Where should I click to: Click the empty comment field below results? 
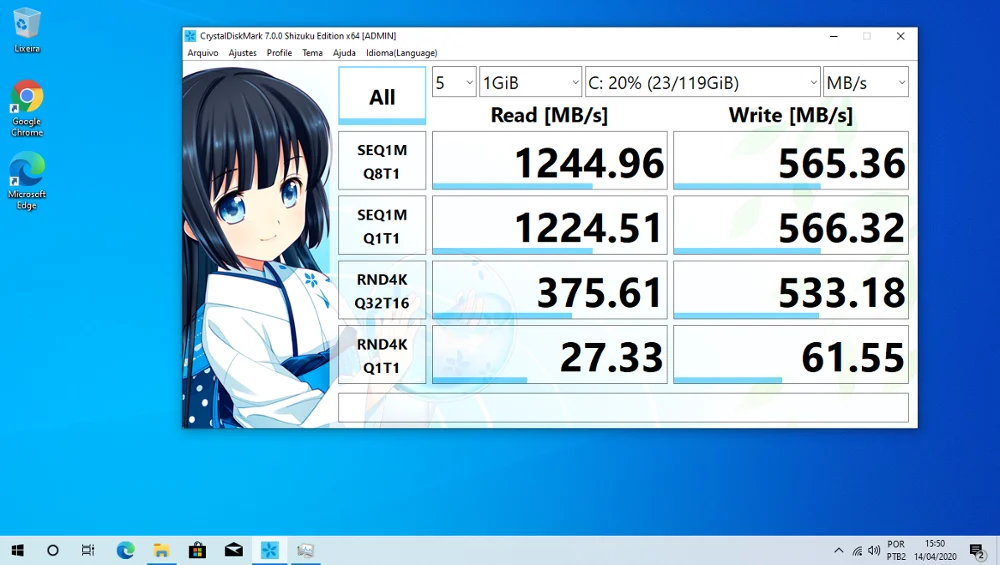(x=623, y=407)
